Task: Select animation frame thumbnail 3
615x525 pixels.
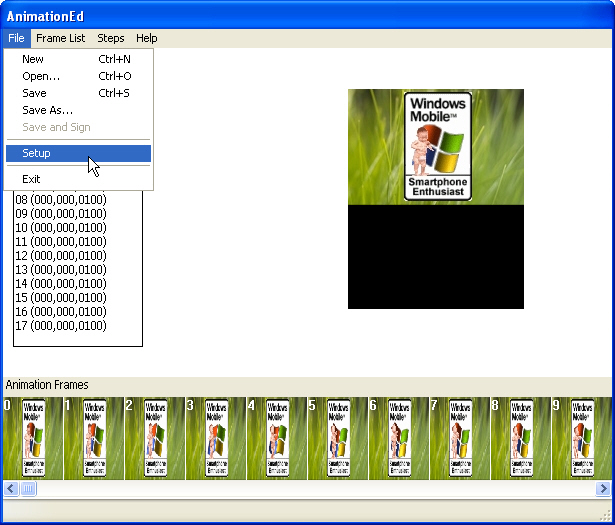Action: coord(216,438)
